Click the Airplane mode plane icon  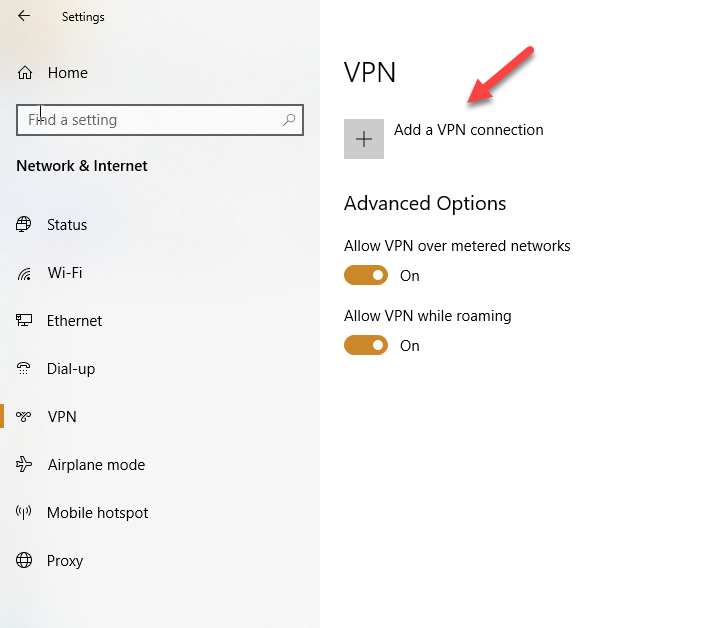[x=24, y=465]
